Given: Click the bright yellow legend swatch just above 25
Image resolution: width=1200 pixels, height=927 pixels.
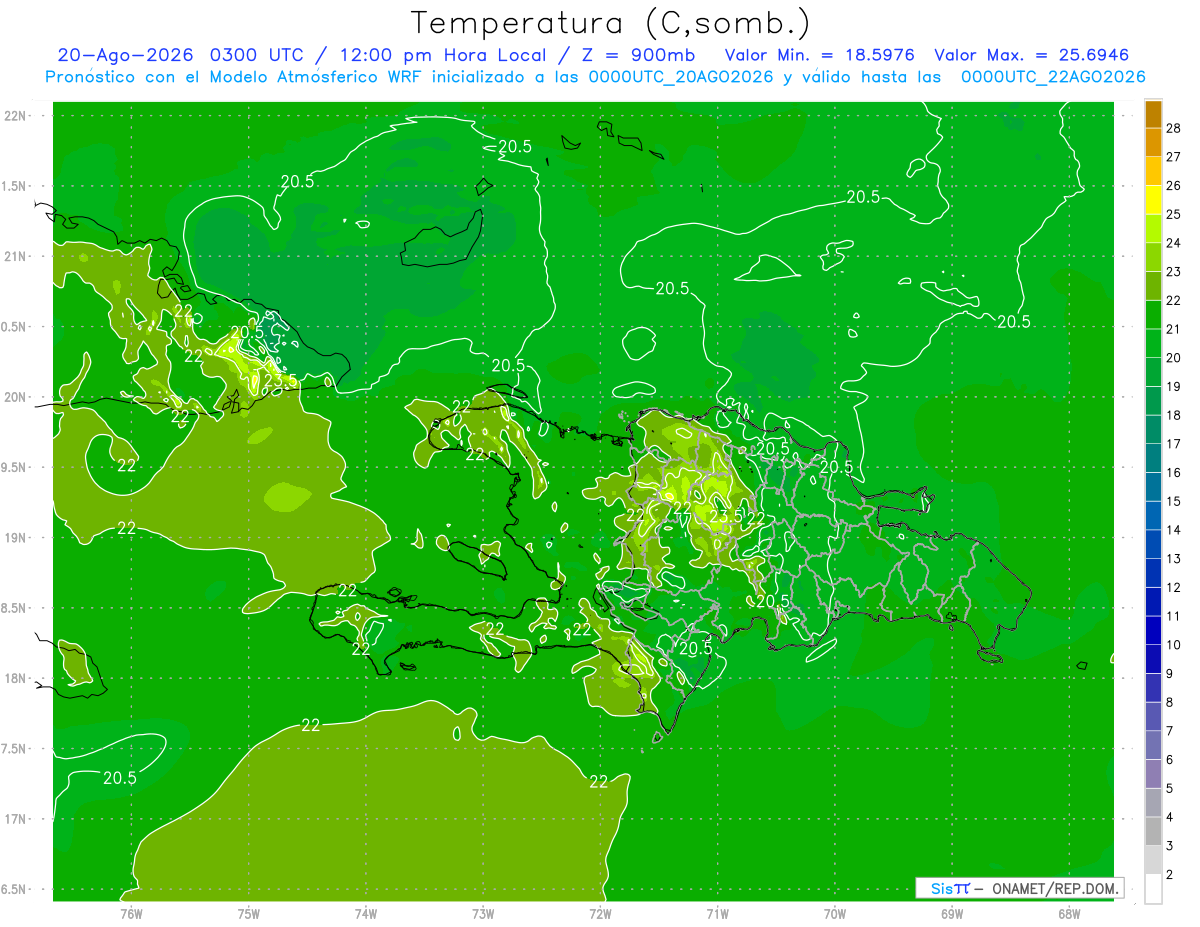Looking at the screenshot, I should (x=1153, y=200).
